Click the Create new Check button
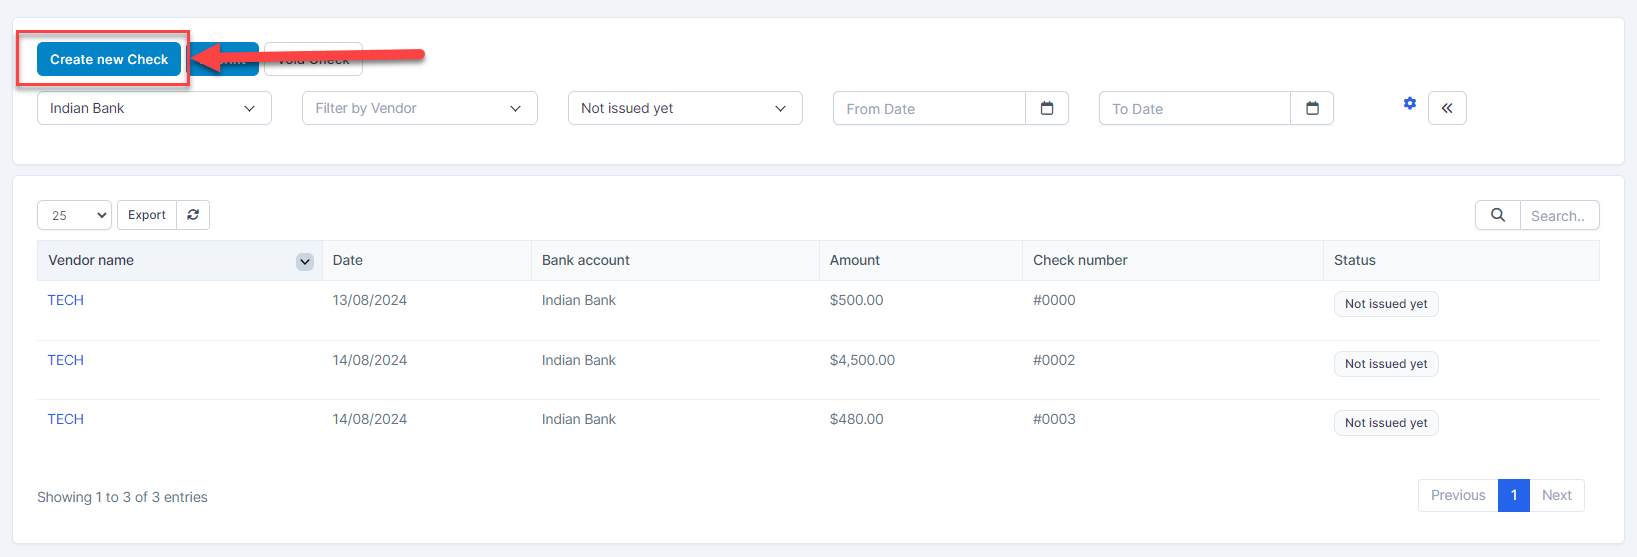The height and width of the screenshot is (557, 1637). tap(109, 59)
